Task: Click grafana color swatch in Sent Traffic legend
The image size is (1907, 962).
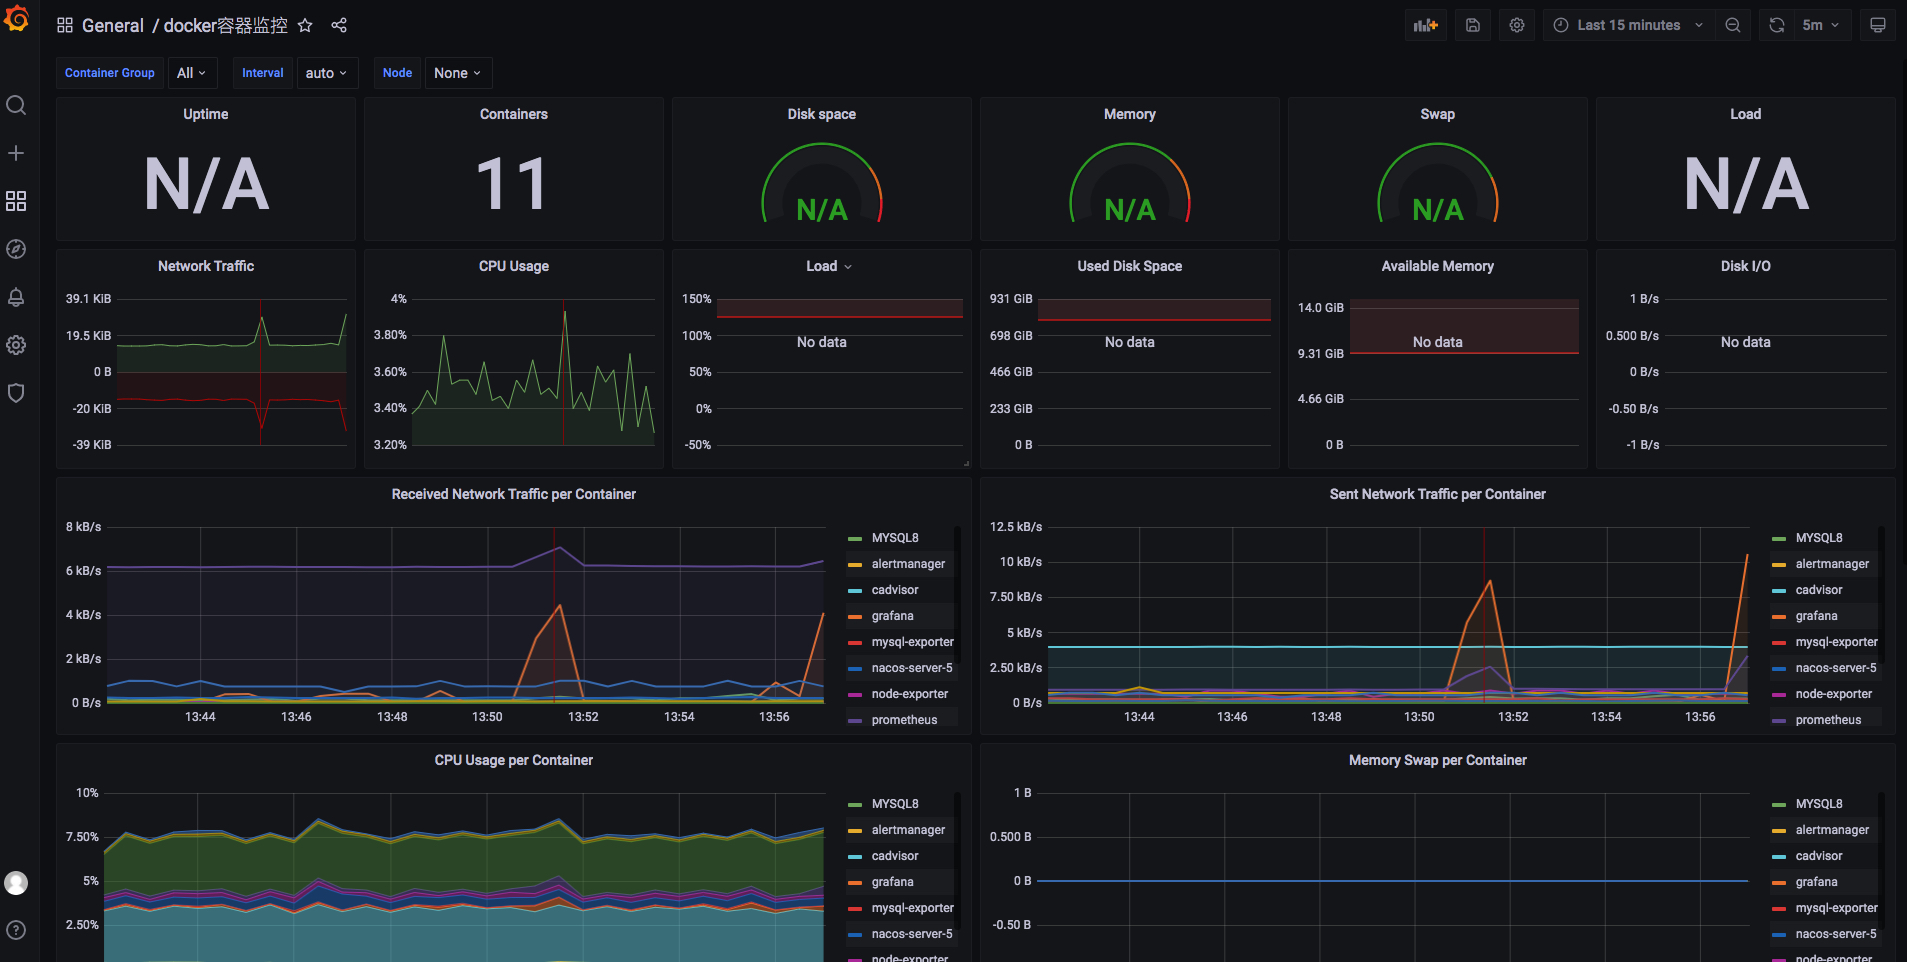Action: [x=1779, y=617]
